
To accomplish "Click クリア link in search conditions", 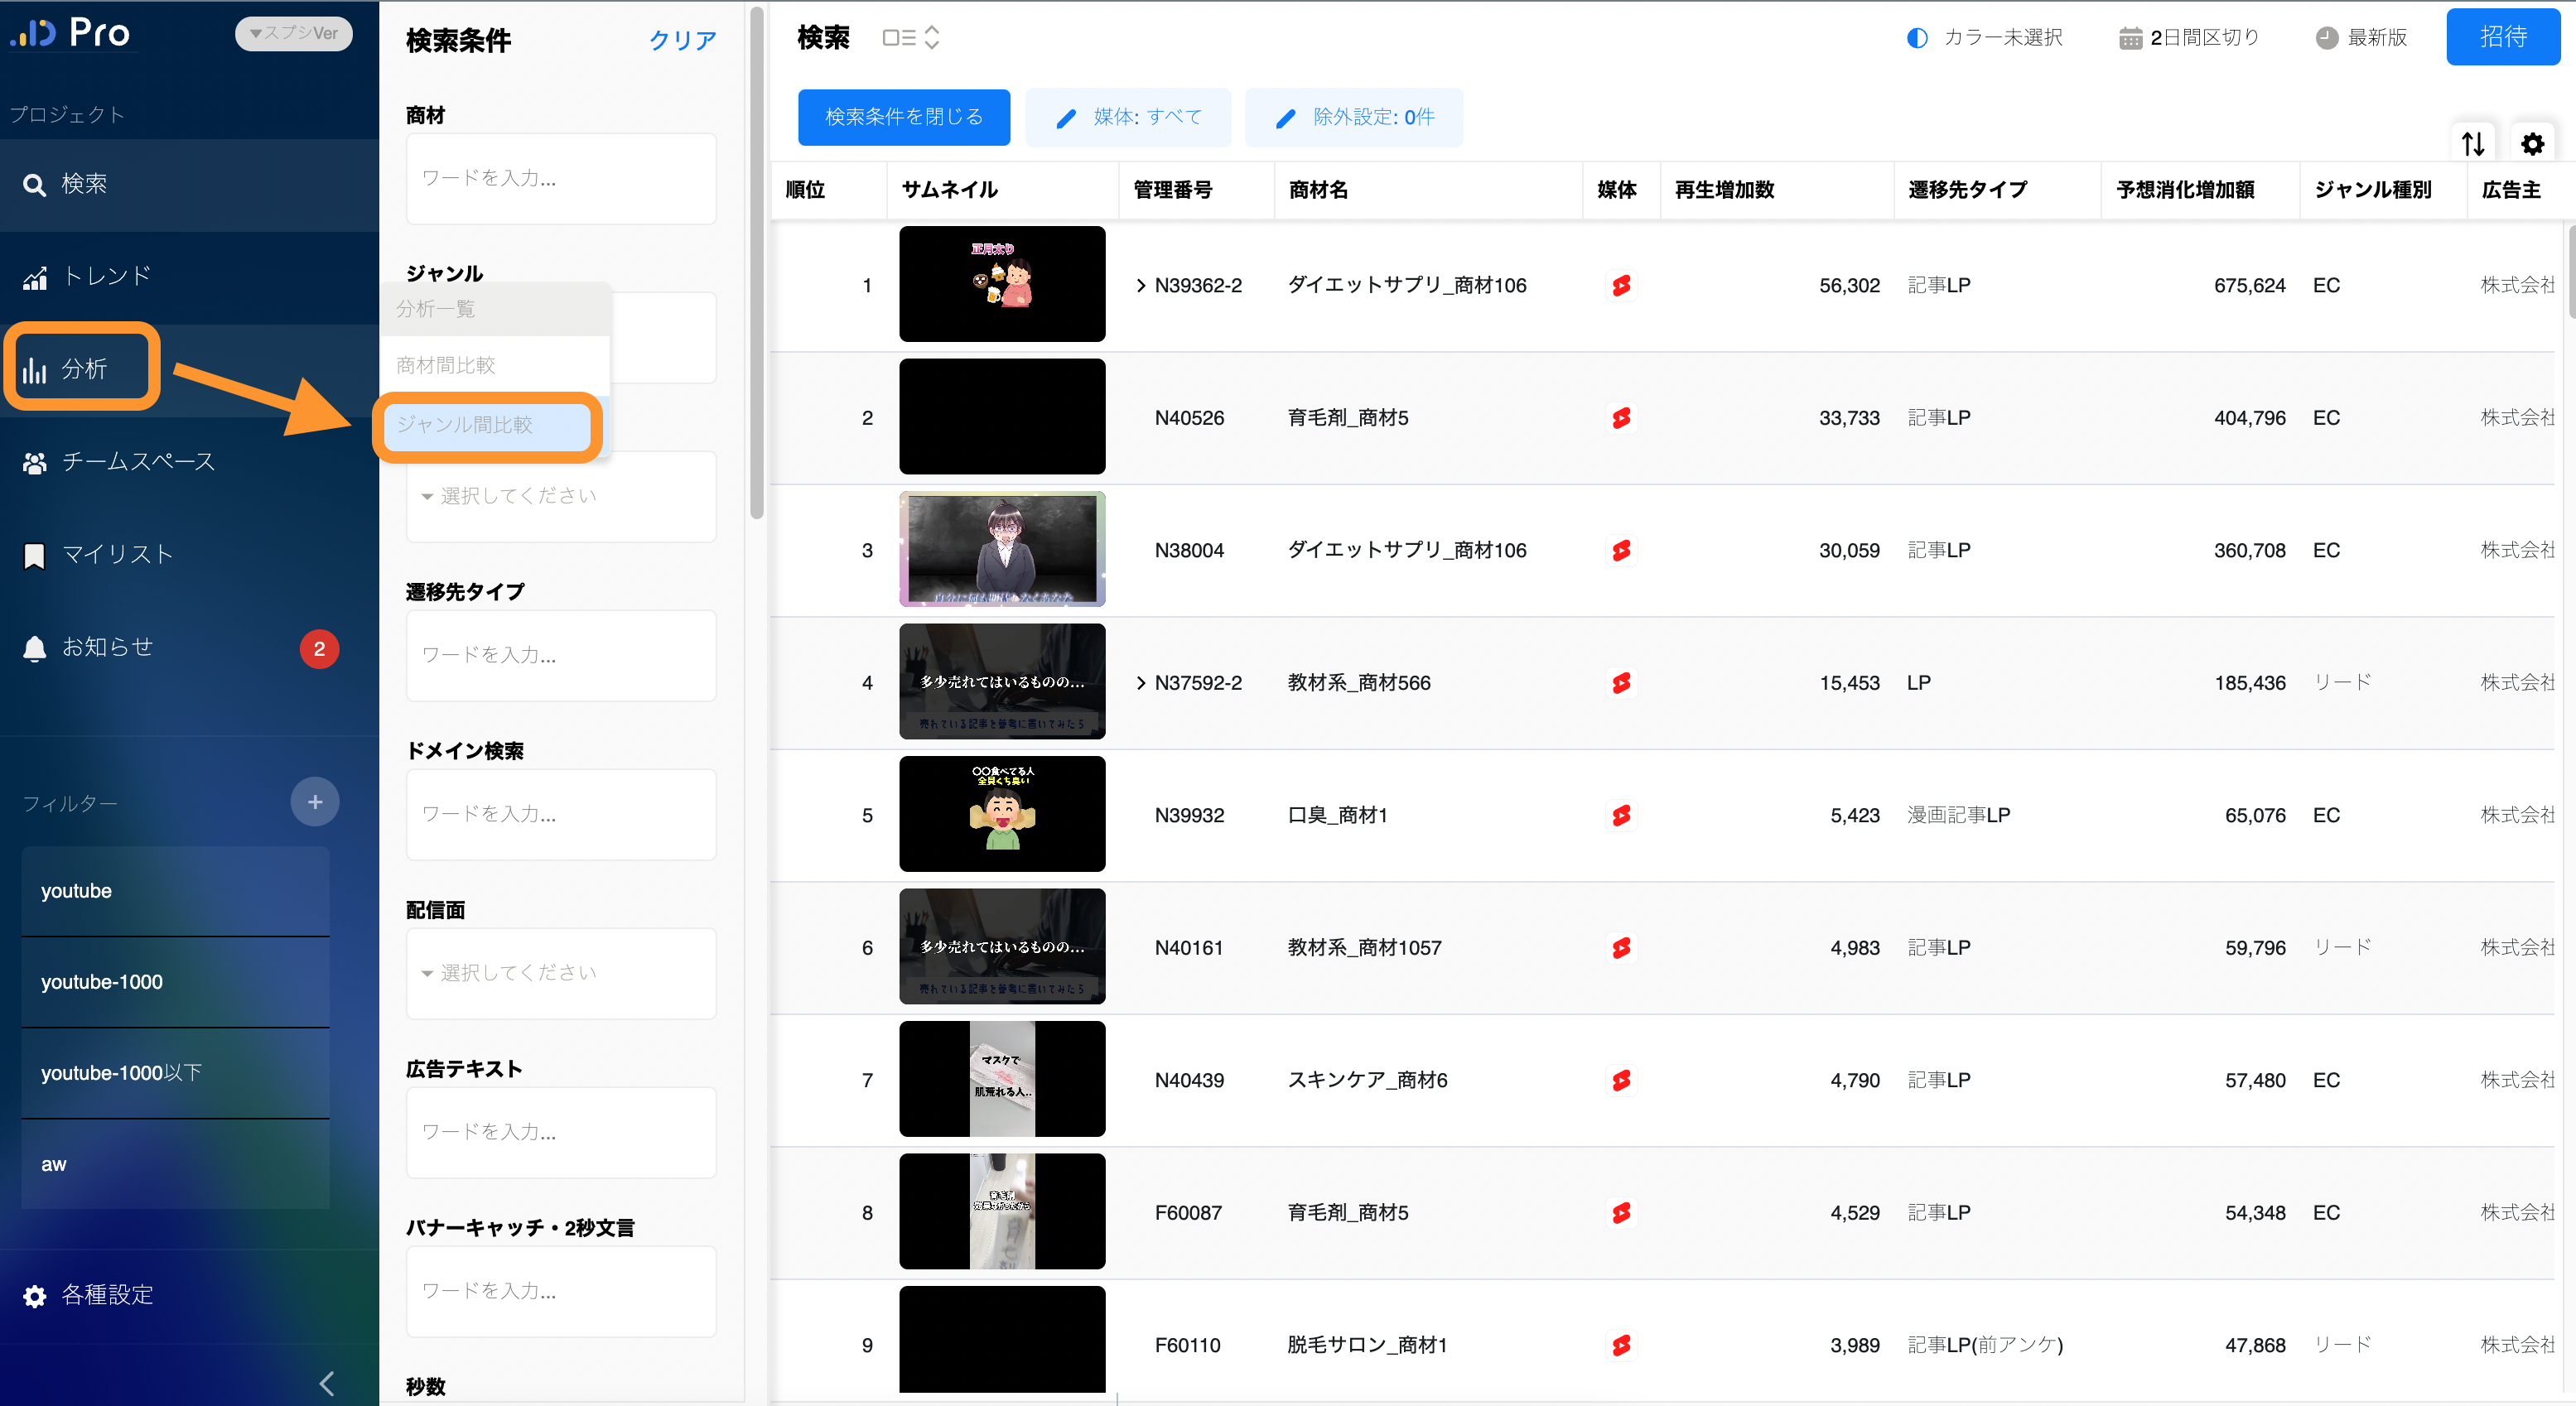I will tap(683, 40).
